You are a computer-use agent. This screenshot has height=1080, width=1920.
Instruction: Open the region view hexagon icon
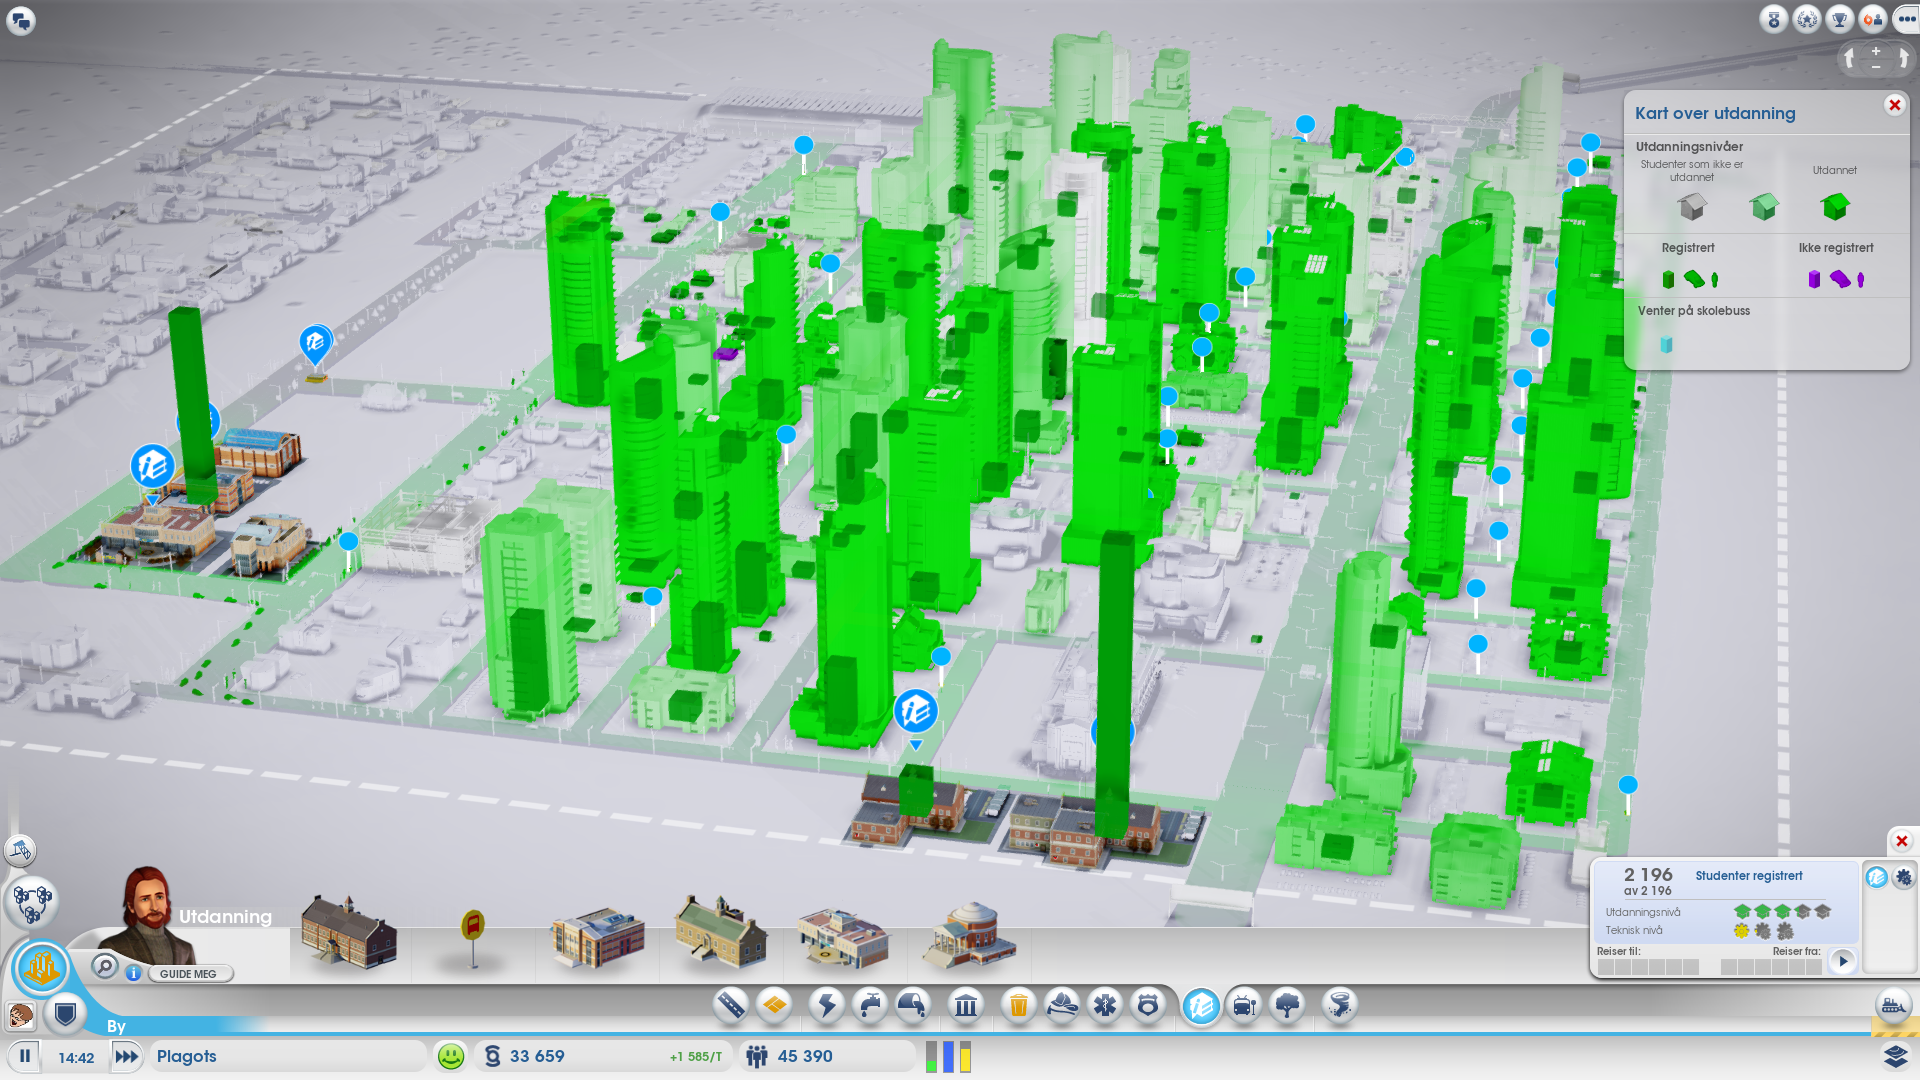[32, 902]
